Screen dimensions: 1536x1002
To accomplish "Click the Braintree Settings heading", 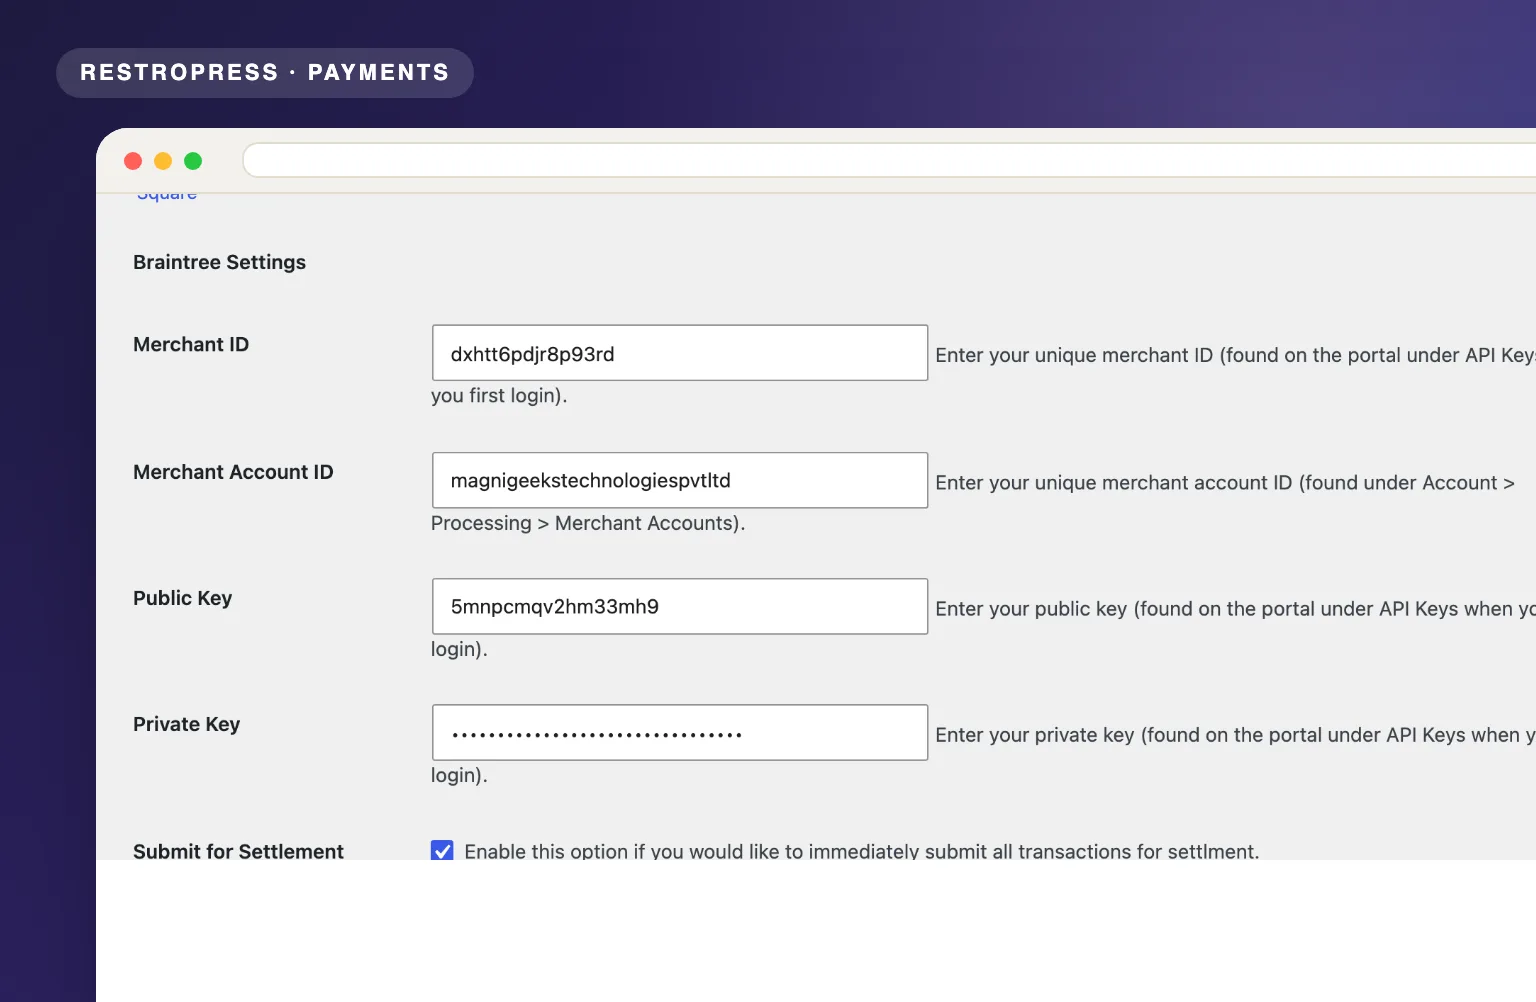I will (219, 262).
